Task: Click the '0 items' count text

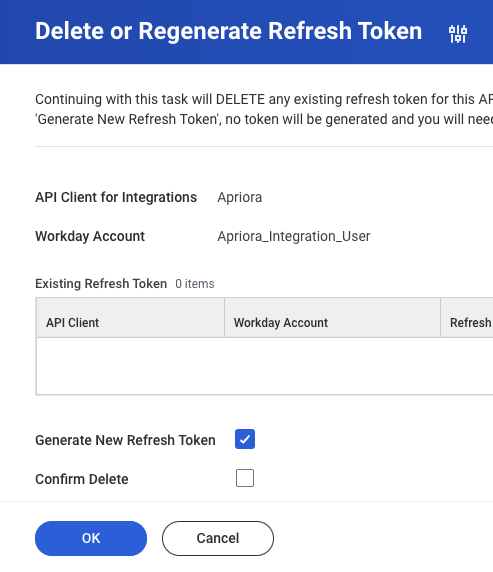Action: [194, 284]
